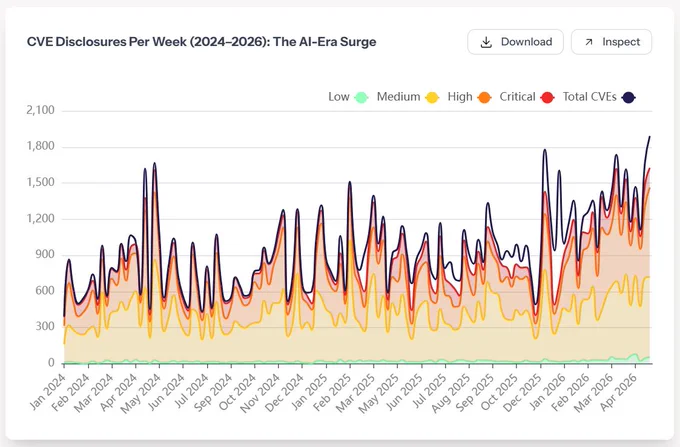The width and height of the screenshot is (680, 447).
Task: Click the Download button
Action: 515,42
